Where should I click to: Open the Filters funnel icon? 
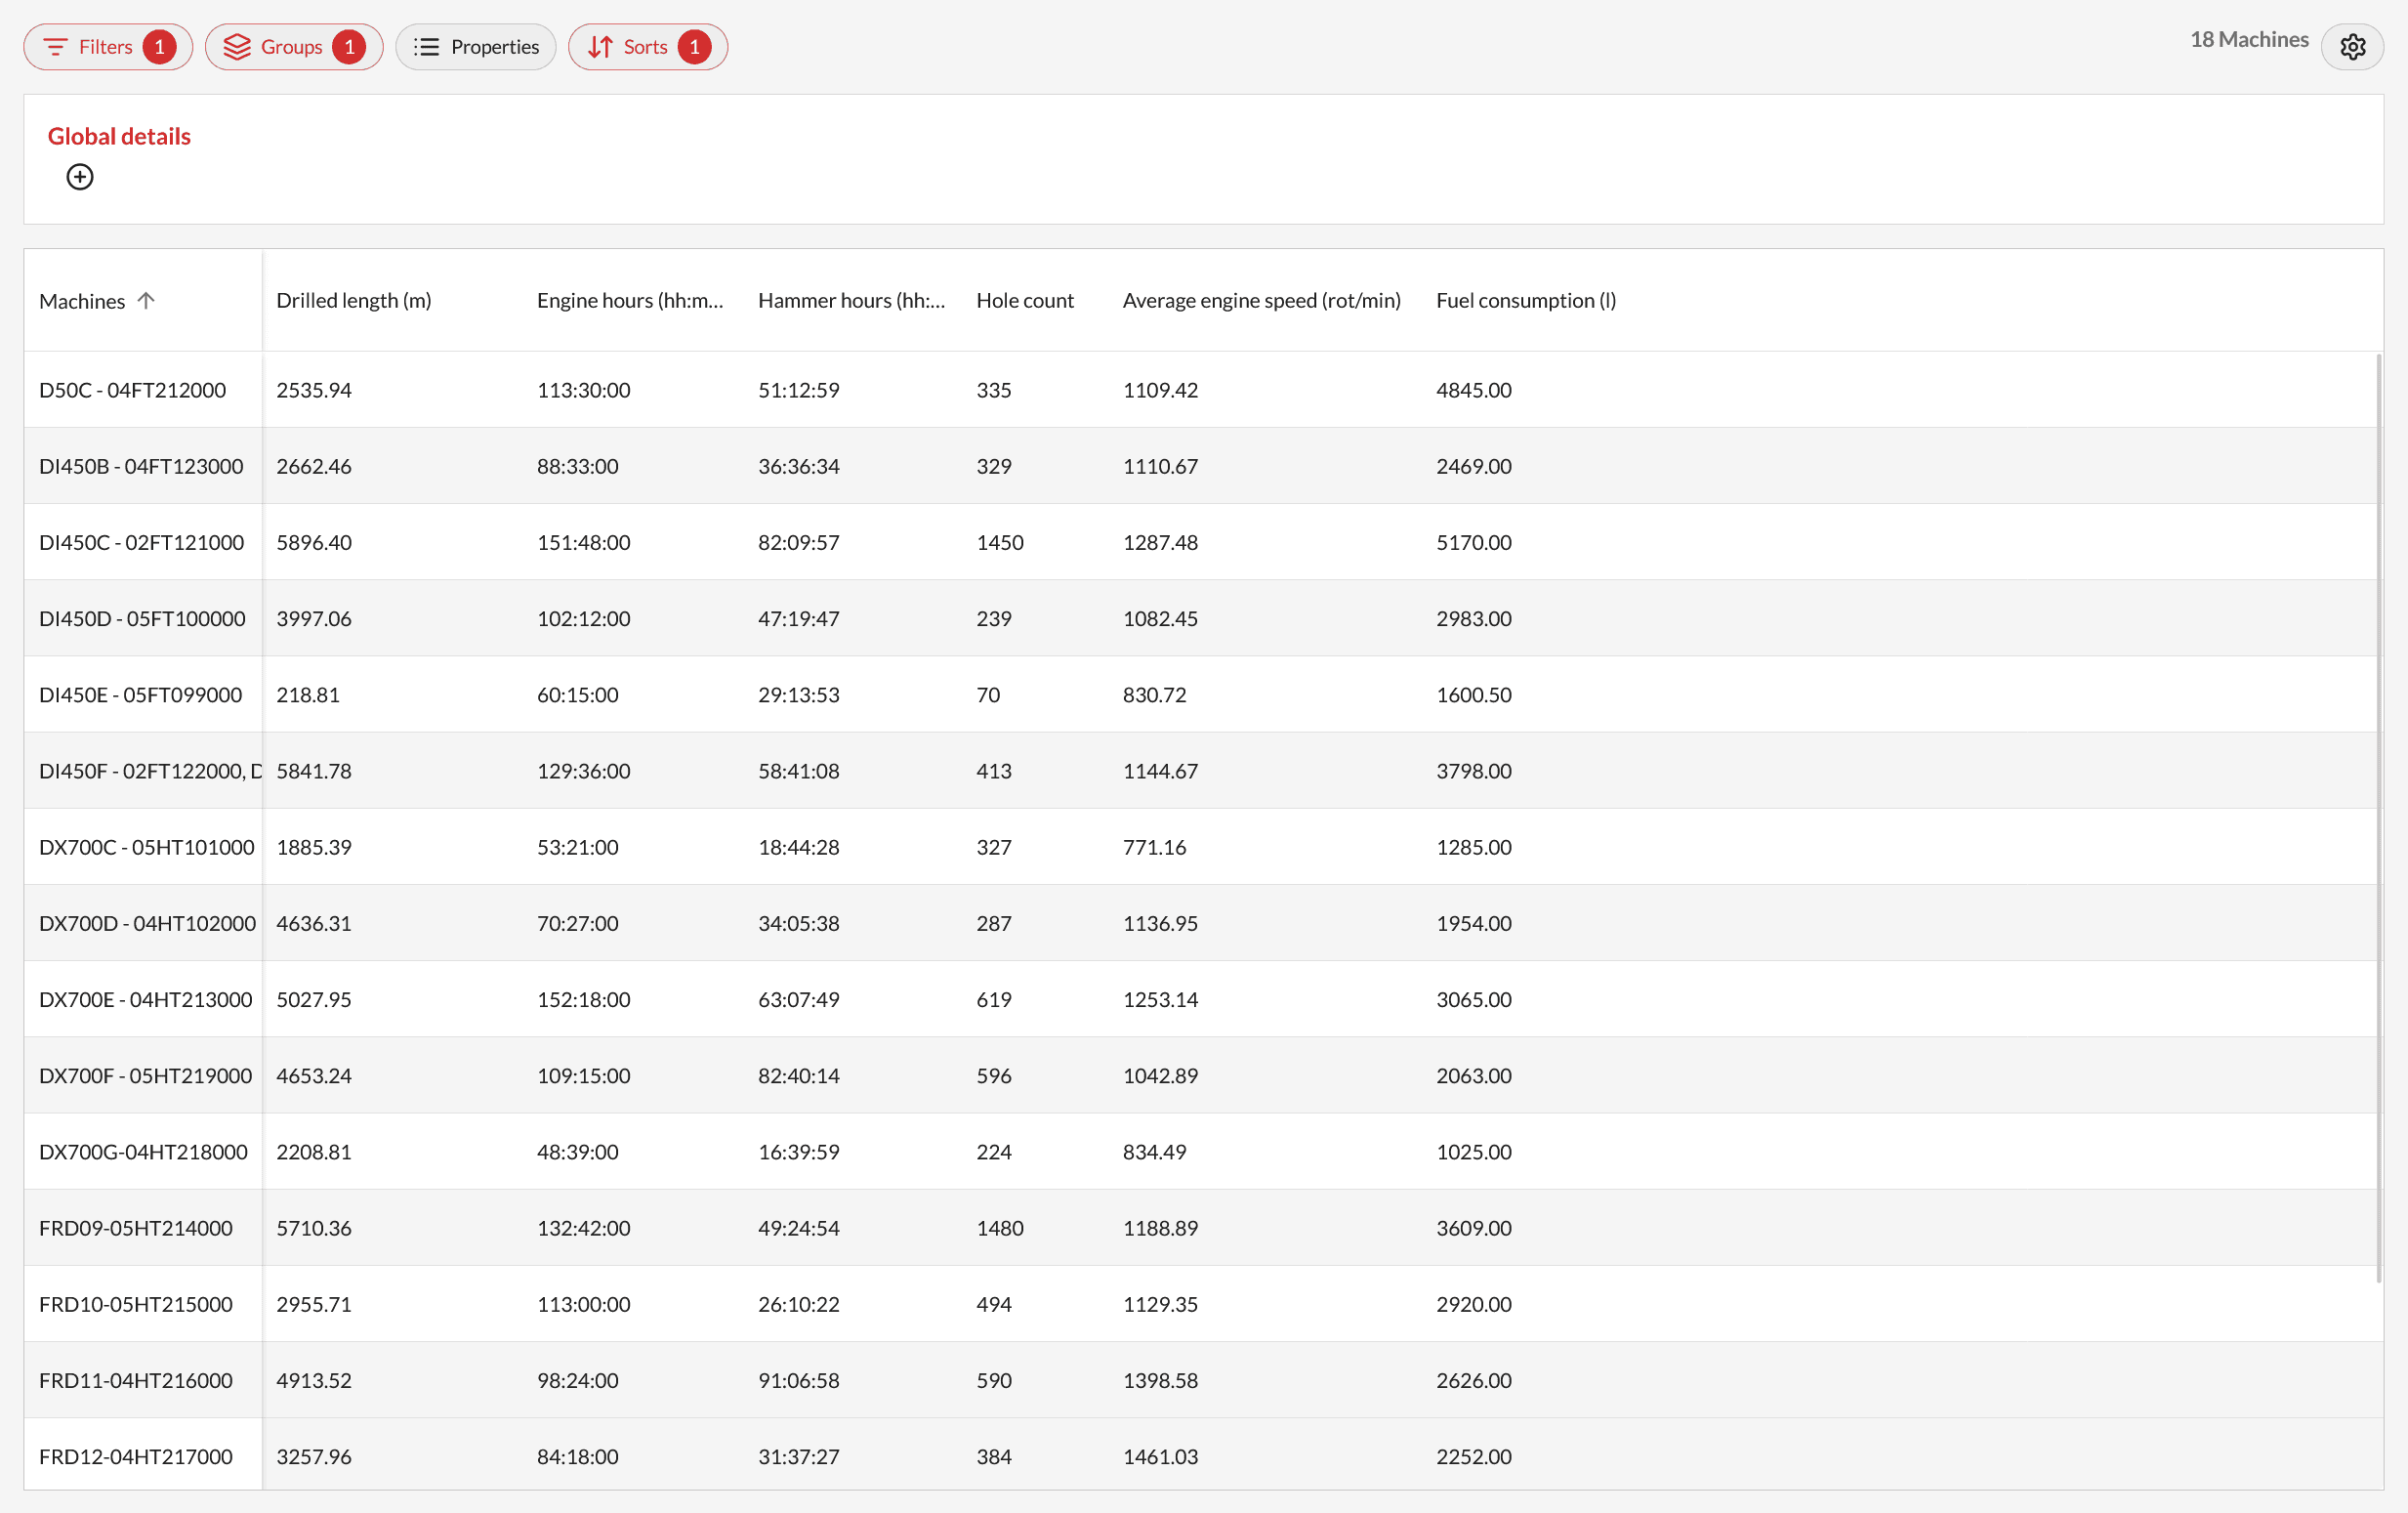[x=56, y=47]
